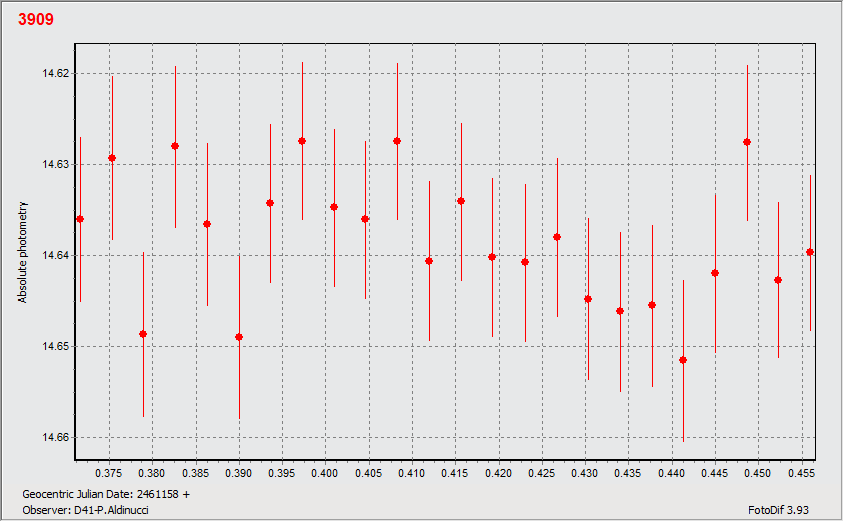Select the data point at 0.375
Screen dimensions: 844x522
112,158
